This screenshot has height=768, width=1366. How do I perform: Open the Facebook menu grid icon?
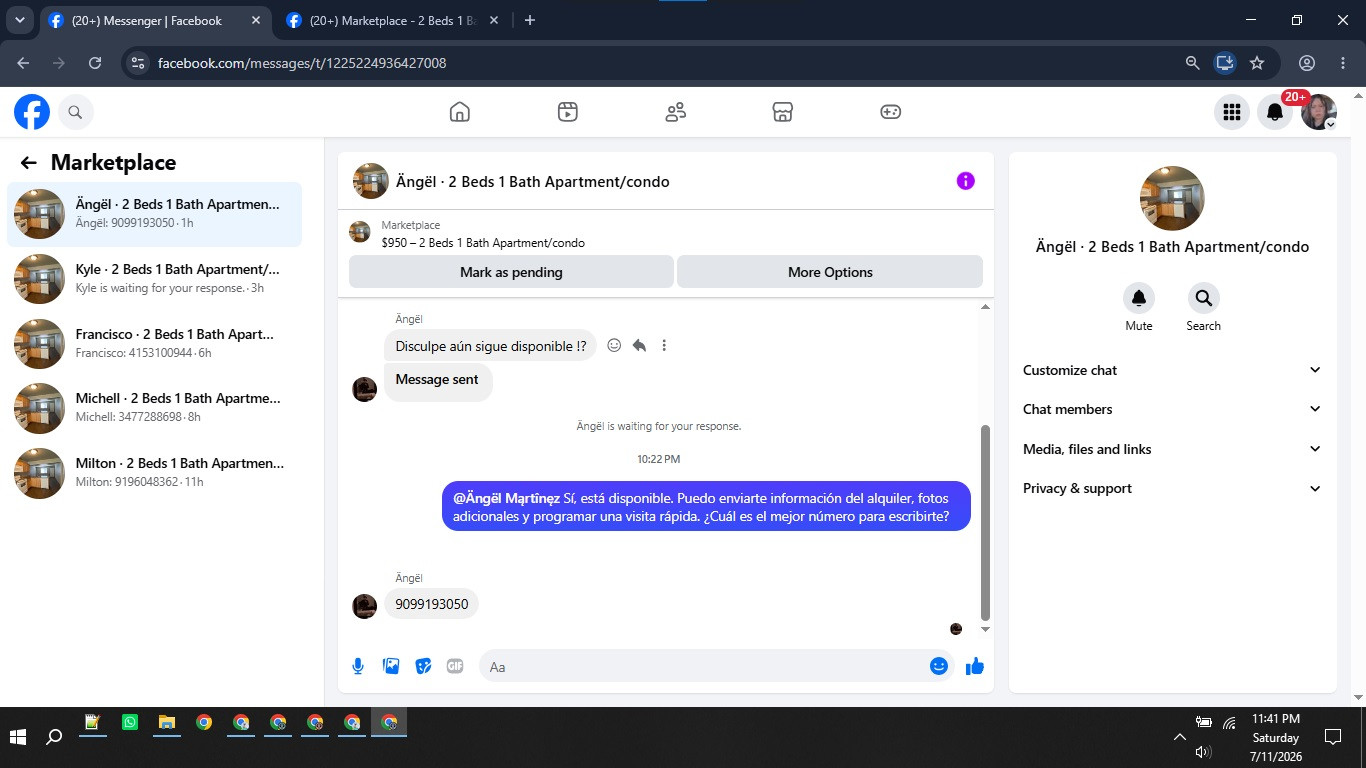pos(1232,112)
